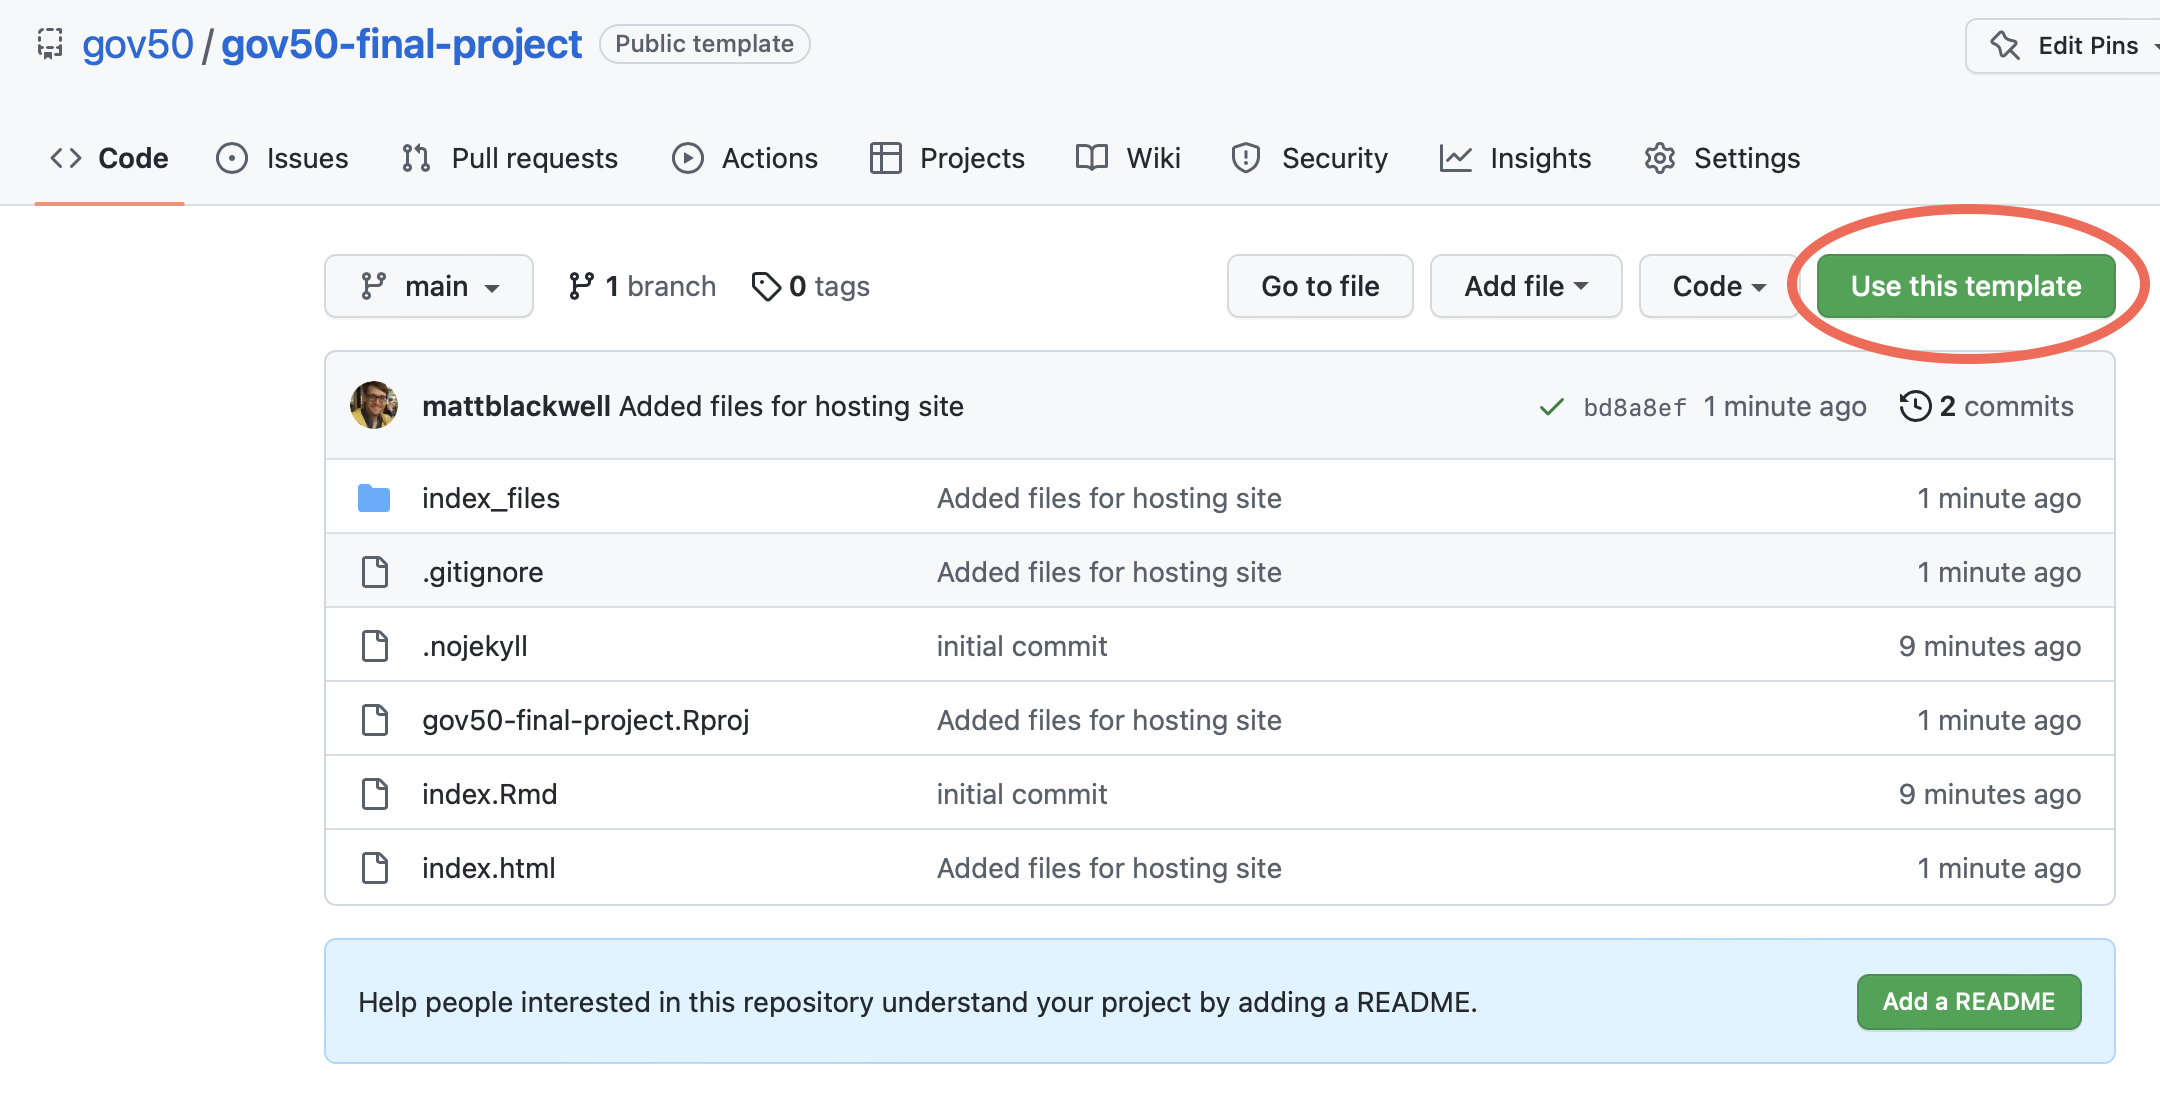View the 0 tags link
Screen dimensions: 2160x1112
[x=811, y=286]
